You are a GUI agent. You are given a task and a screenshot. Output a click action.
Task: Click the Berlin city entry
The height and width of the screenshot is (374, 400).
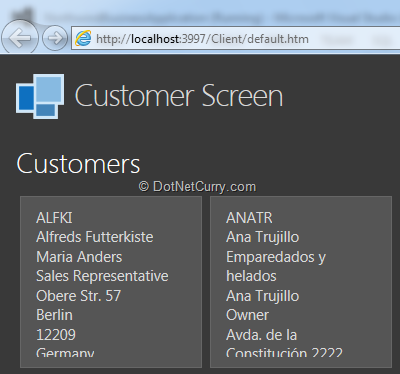tap(54, 315)
